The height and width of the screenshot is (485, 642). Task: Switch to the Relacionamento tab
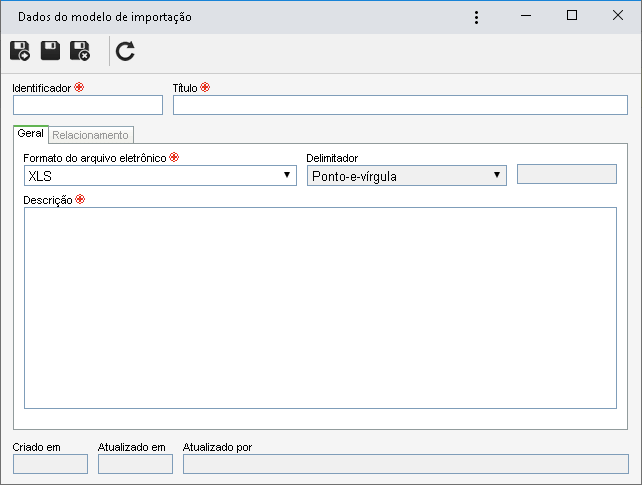coord(90,135)
